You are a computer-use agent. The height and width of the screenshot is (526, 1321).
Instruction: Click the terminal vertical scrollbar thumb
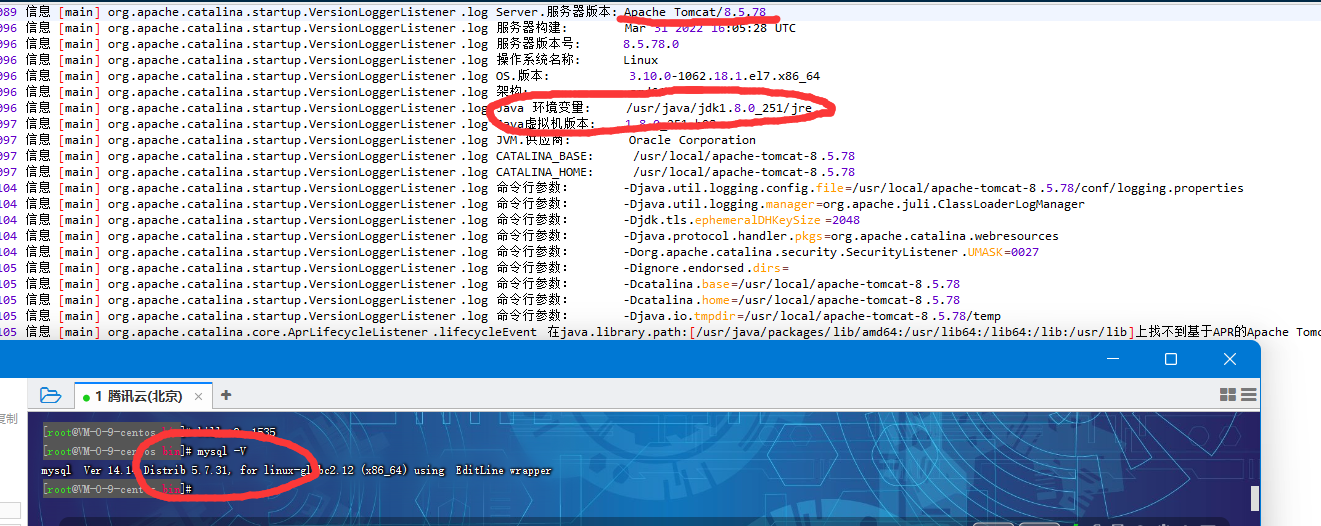click(1255, 498)
